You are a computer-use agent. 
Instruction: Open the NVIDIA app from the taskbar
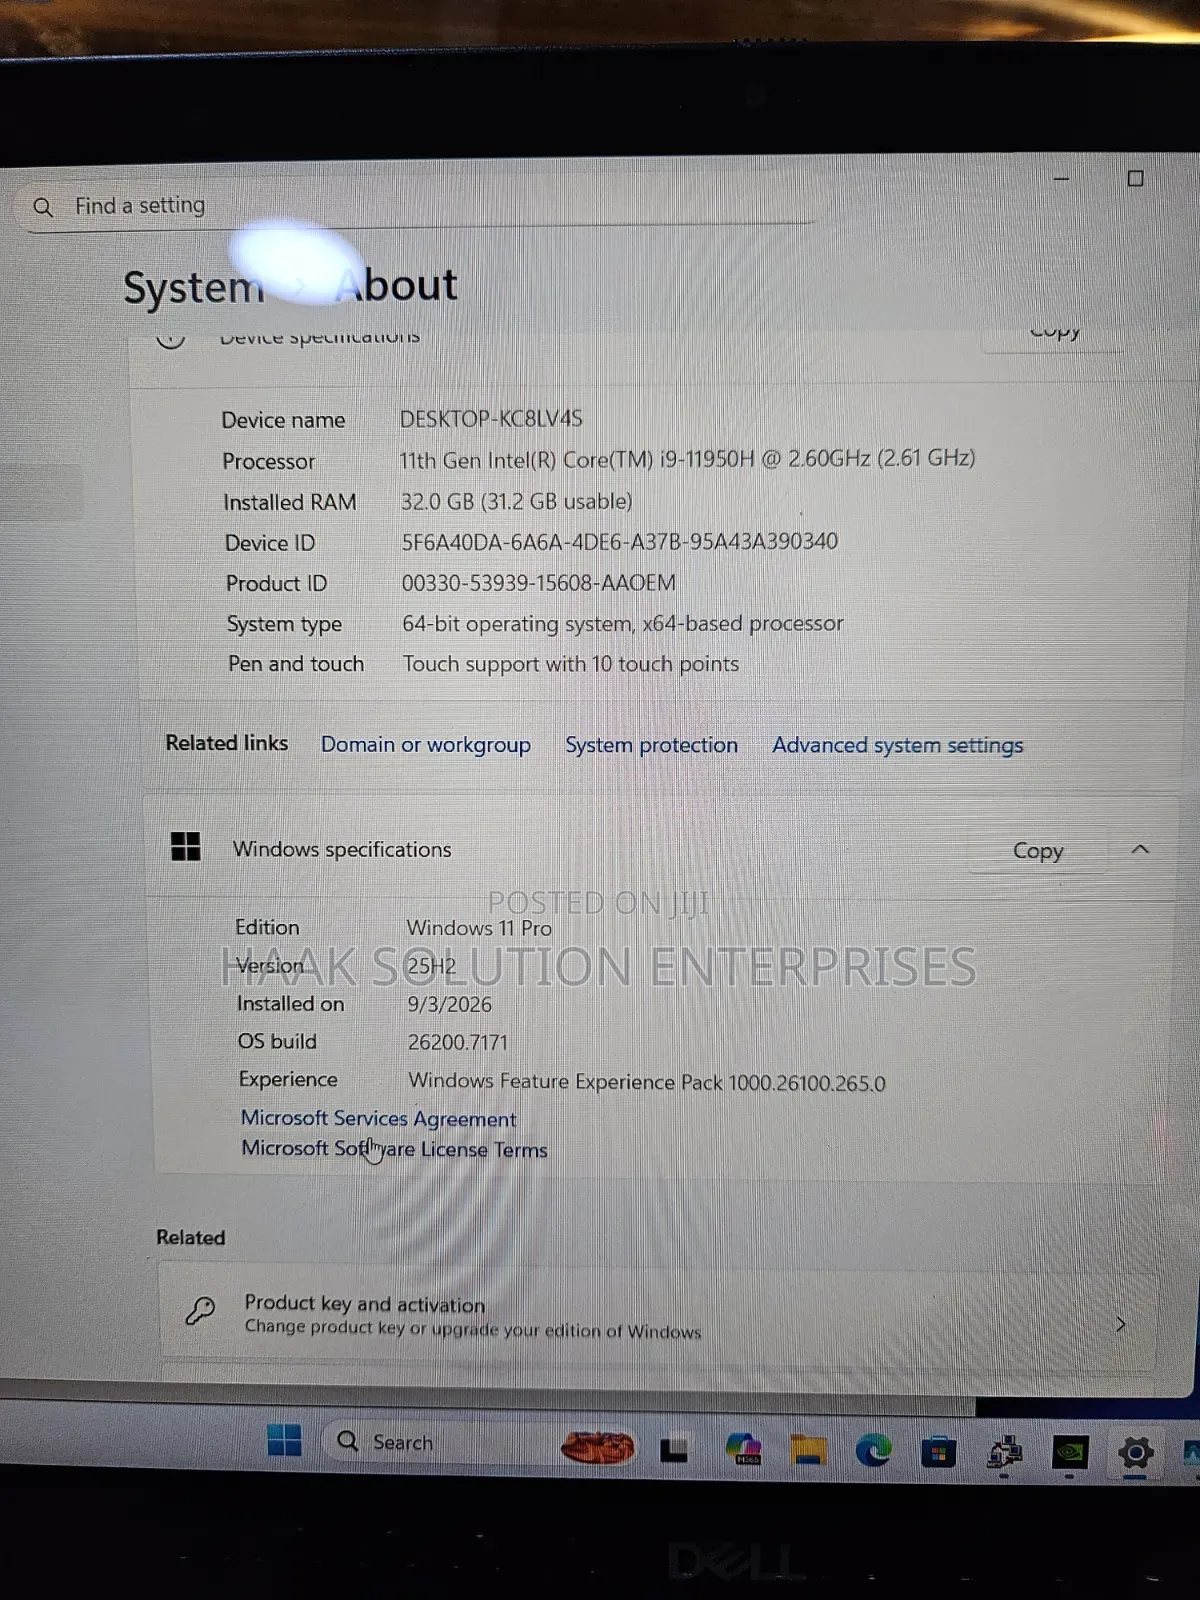tap(1070, 1451)
